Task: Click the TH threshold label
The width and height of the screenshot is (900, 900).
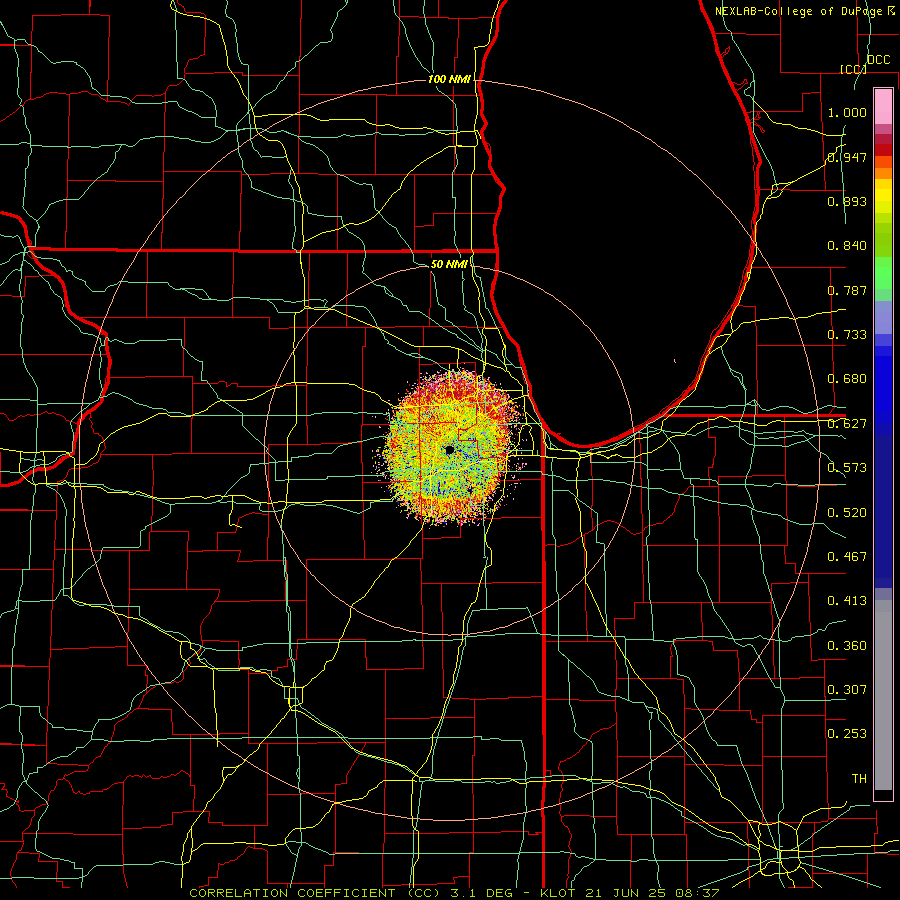Action: (859, 778)
